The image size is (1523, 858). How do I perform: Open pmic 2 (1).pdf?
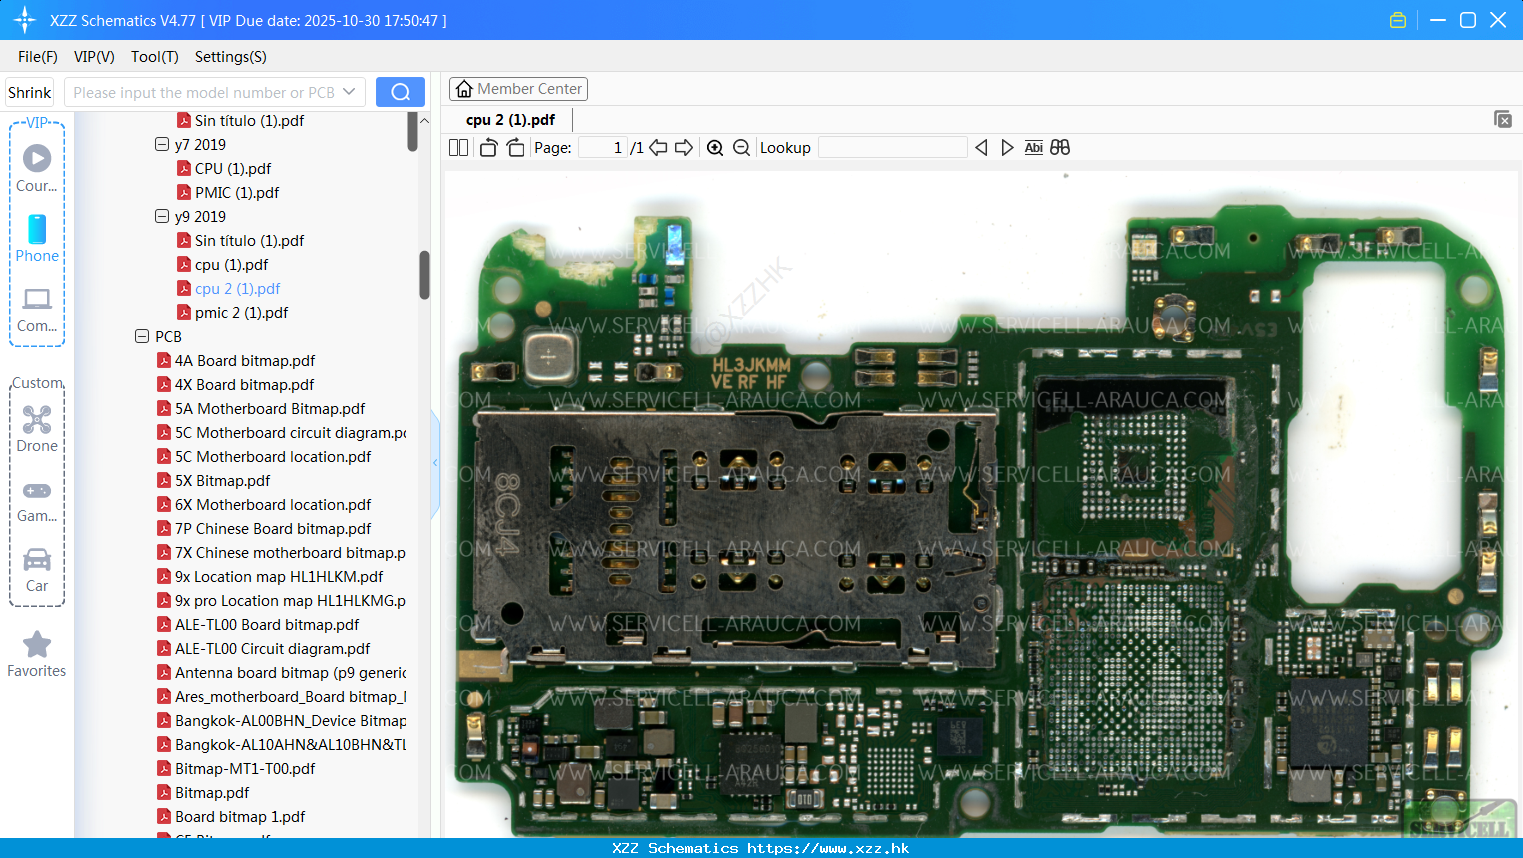pos(233,312)
